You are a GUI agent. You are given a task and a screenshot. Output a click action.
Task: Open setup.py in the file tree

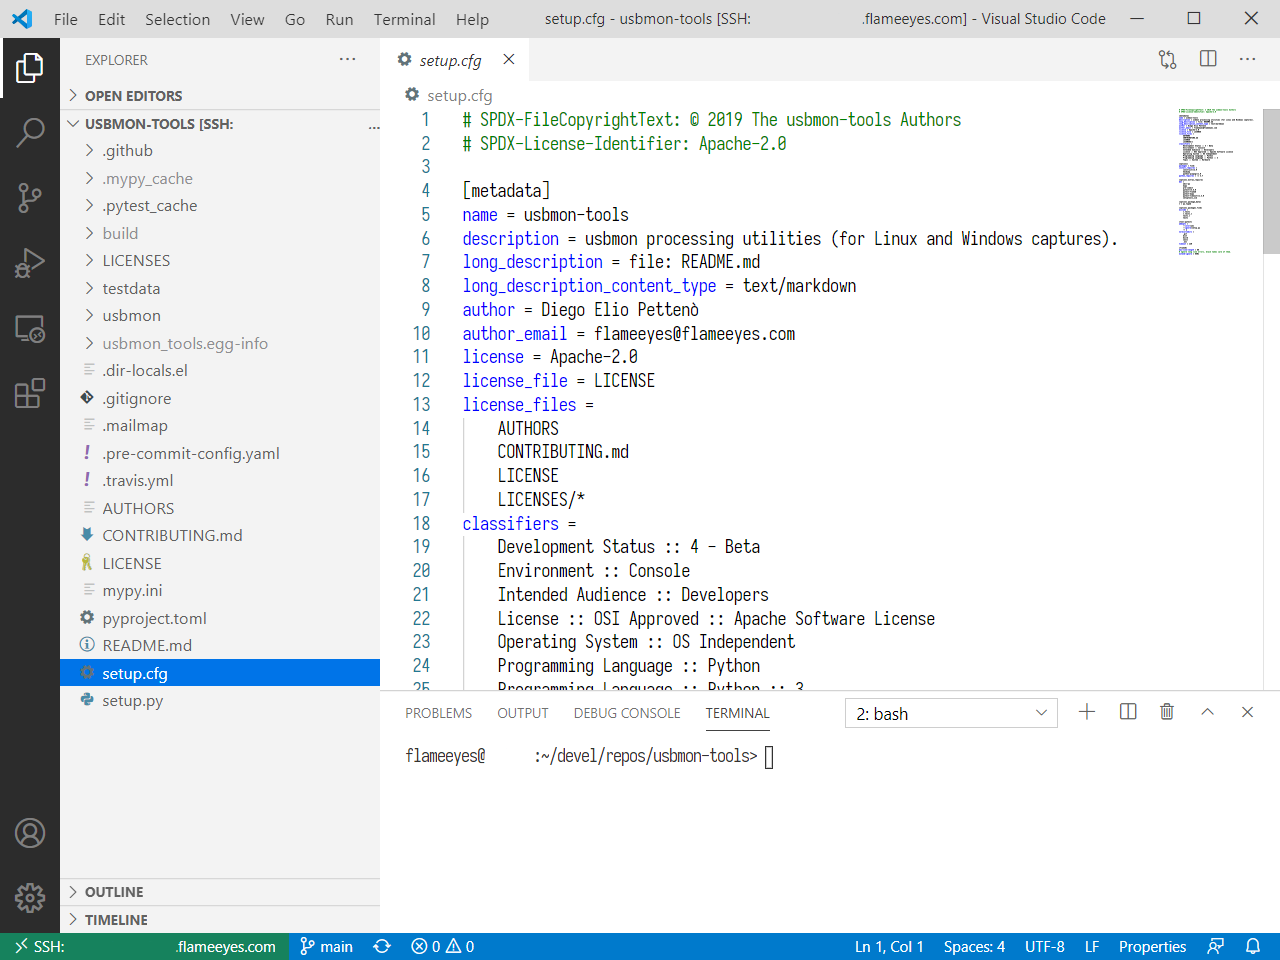click(x=220, y=701)
